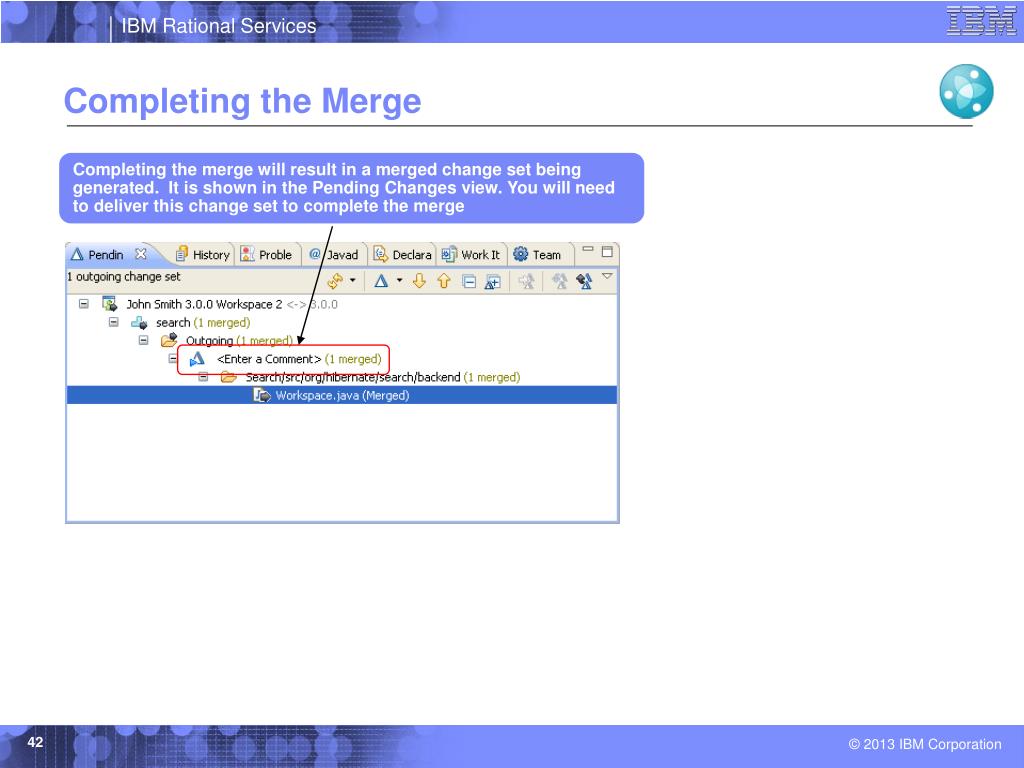Close the Pending Changes tab
The image size is (1024, 768).
140,253
